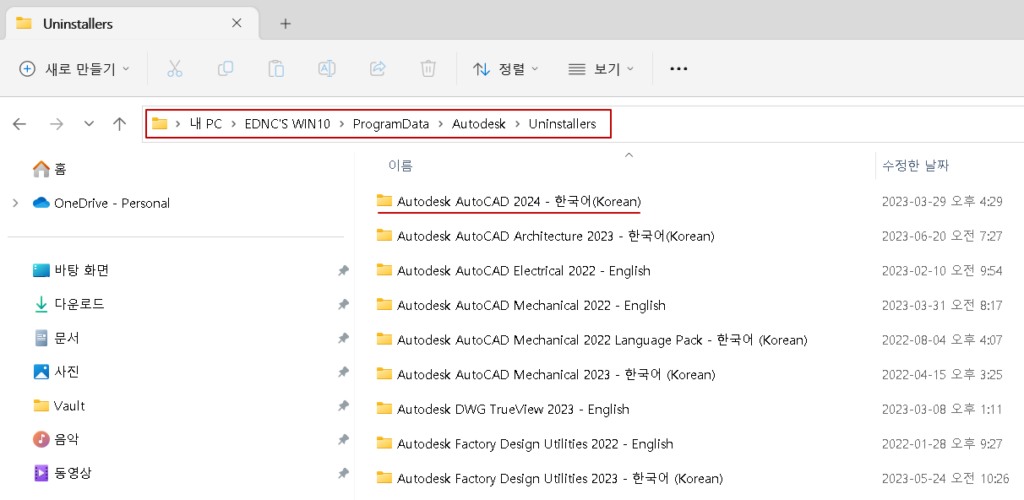Select the Uninstallers tab
This screenshot has height=500, width=1024.
tap(131, 23)
